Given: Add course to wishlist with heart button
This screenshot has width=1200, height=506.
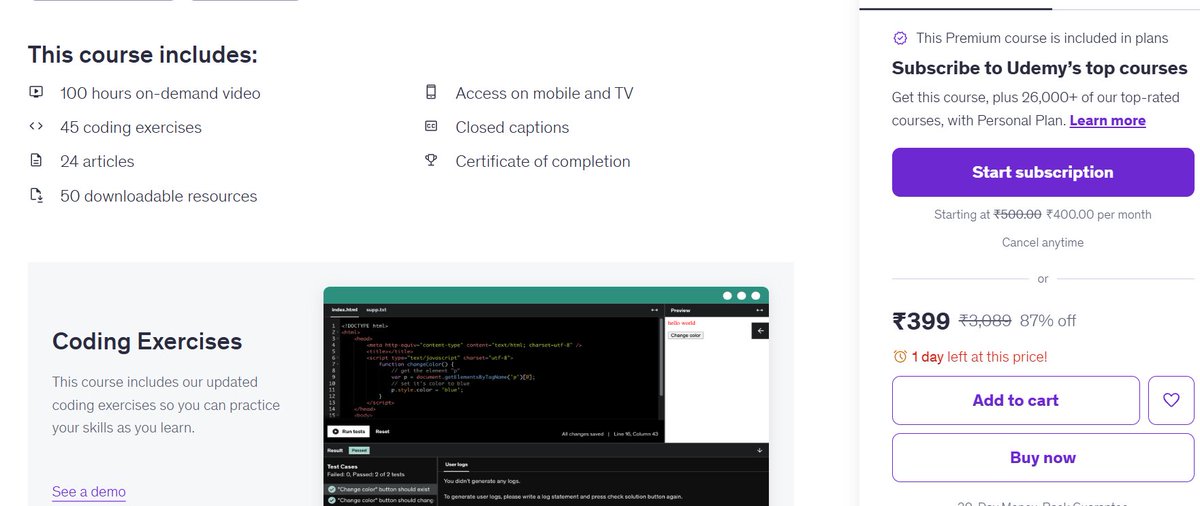Looking at the screenshot, I should 1171,400.
